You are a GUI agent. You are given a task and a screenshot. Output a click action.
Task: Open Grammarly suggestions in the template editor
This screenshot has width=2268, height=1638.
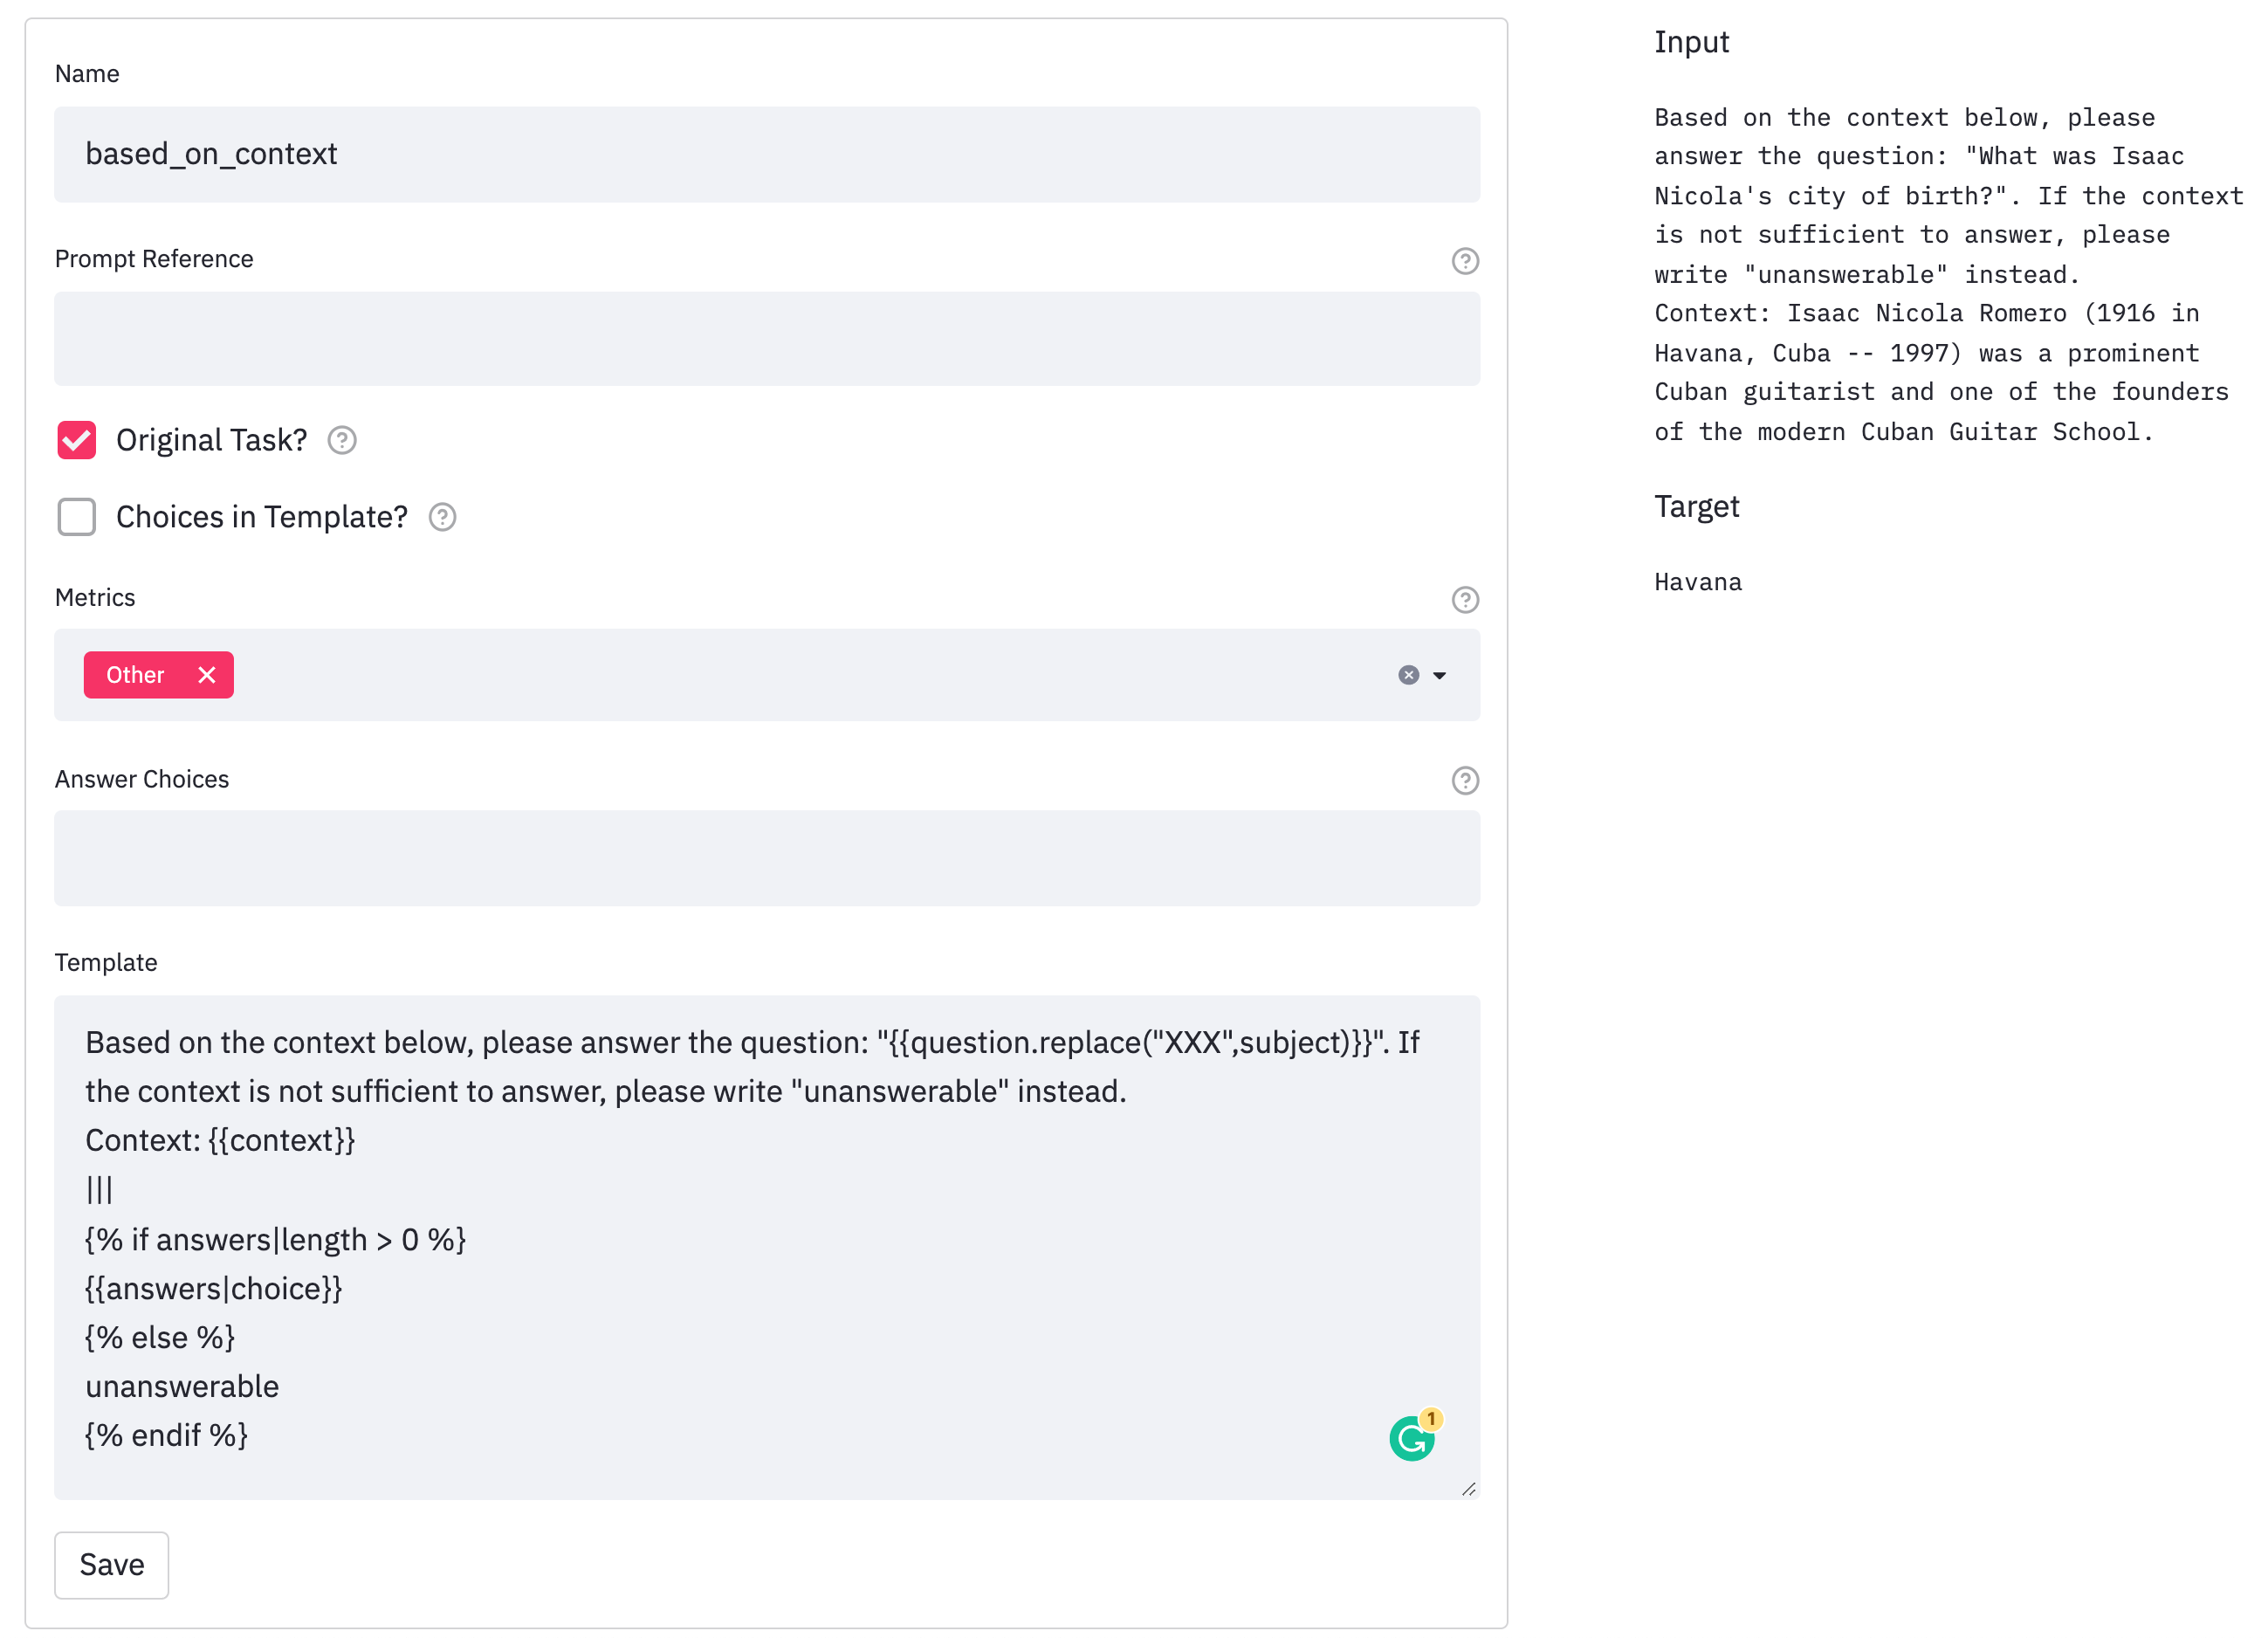coord(1412,1437)
